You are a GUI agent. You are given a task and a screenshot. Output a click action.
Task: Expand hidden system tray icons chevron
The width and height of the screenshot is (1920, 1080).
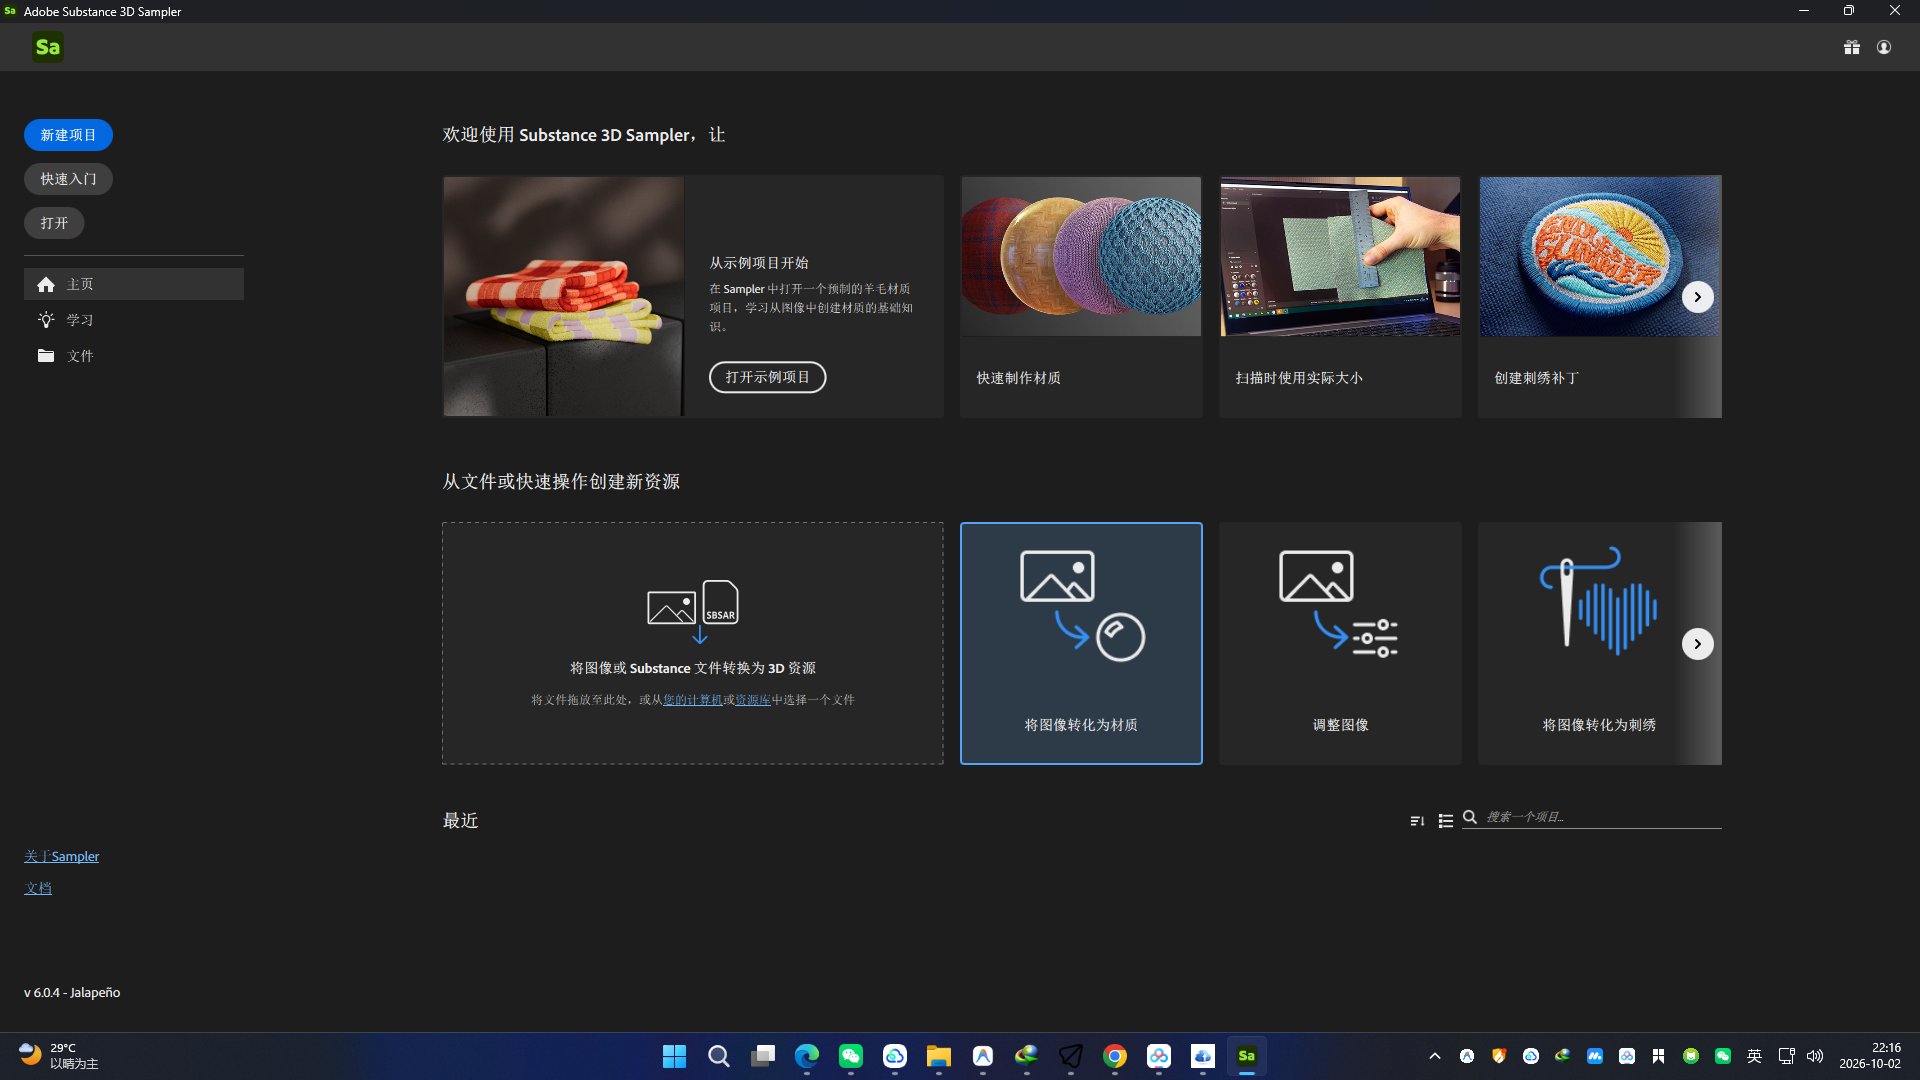tap(1435, 1056)
